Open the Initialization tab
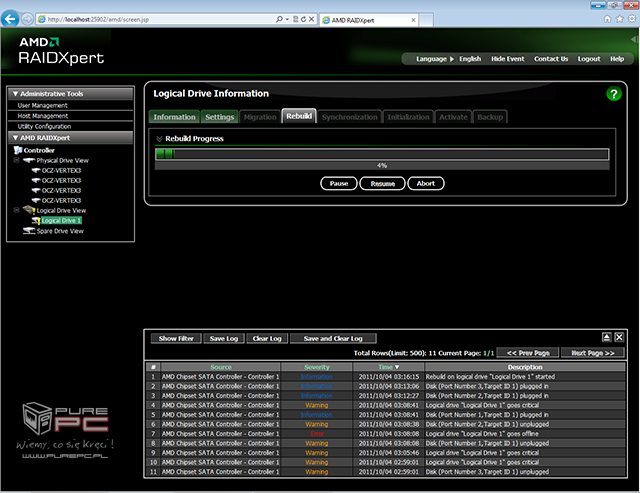Screen dimensions: 640x493 (408, 117)
